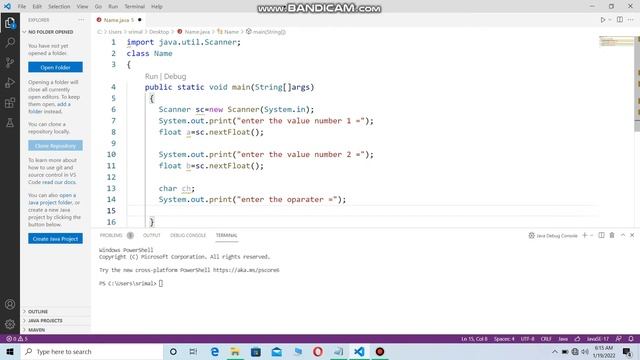This screenshot has width=640, height=360.
Task: Open the Search view icon
Action: [10, 42]
